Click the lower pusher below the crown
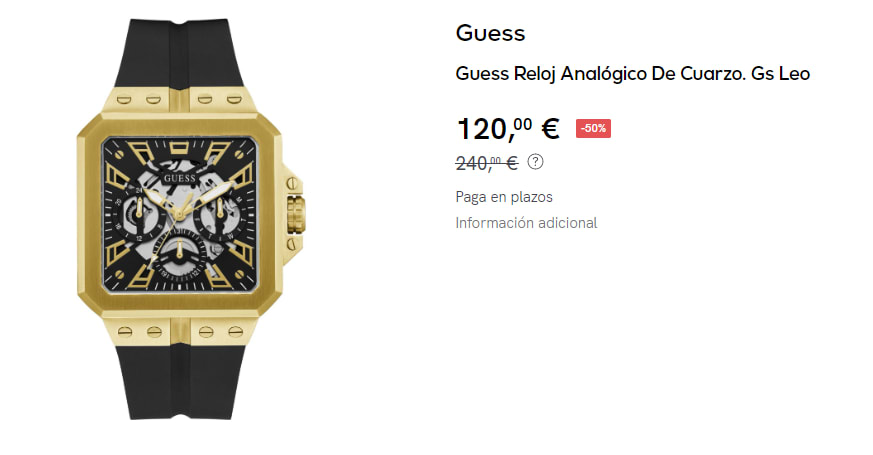The height and width of the screenshot is (455, 873). pos(291,245)
